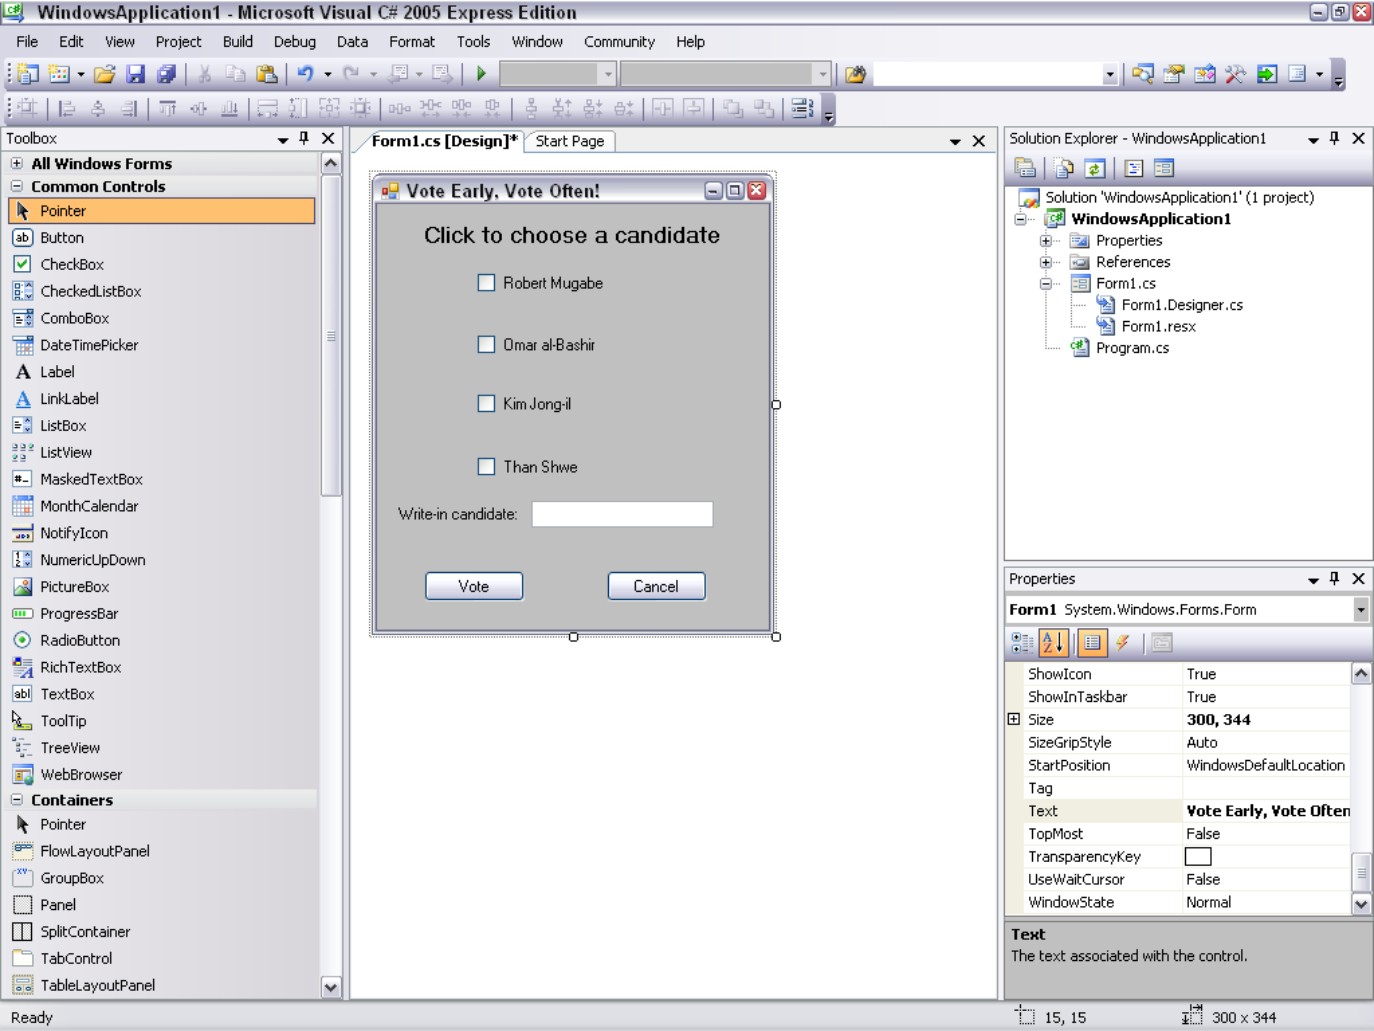Click the Save All icon

pyautogui.click(x=166, y=74)
